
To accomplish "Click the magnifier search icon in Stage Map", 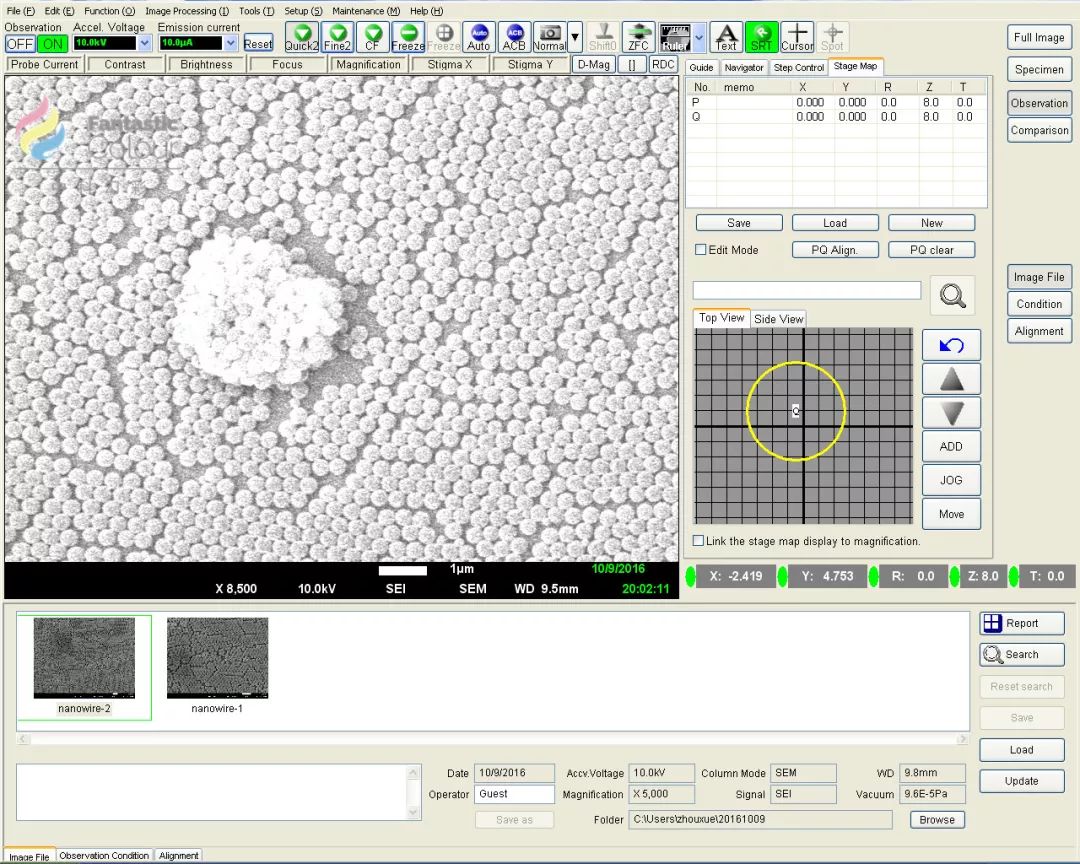I will point(952,295).
